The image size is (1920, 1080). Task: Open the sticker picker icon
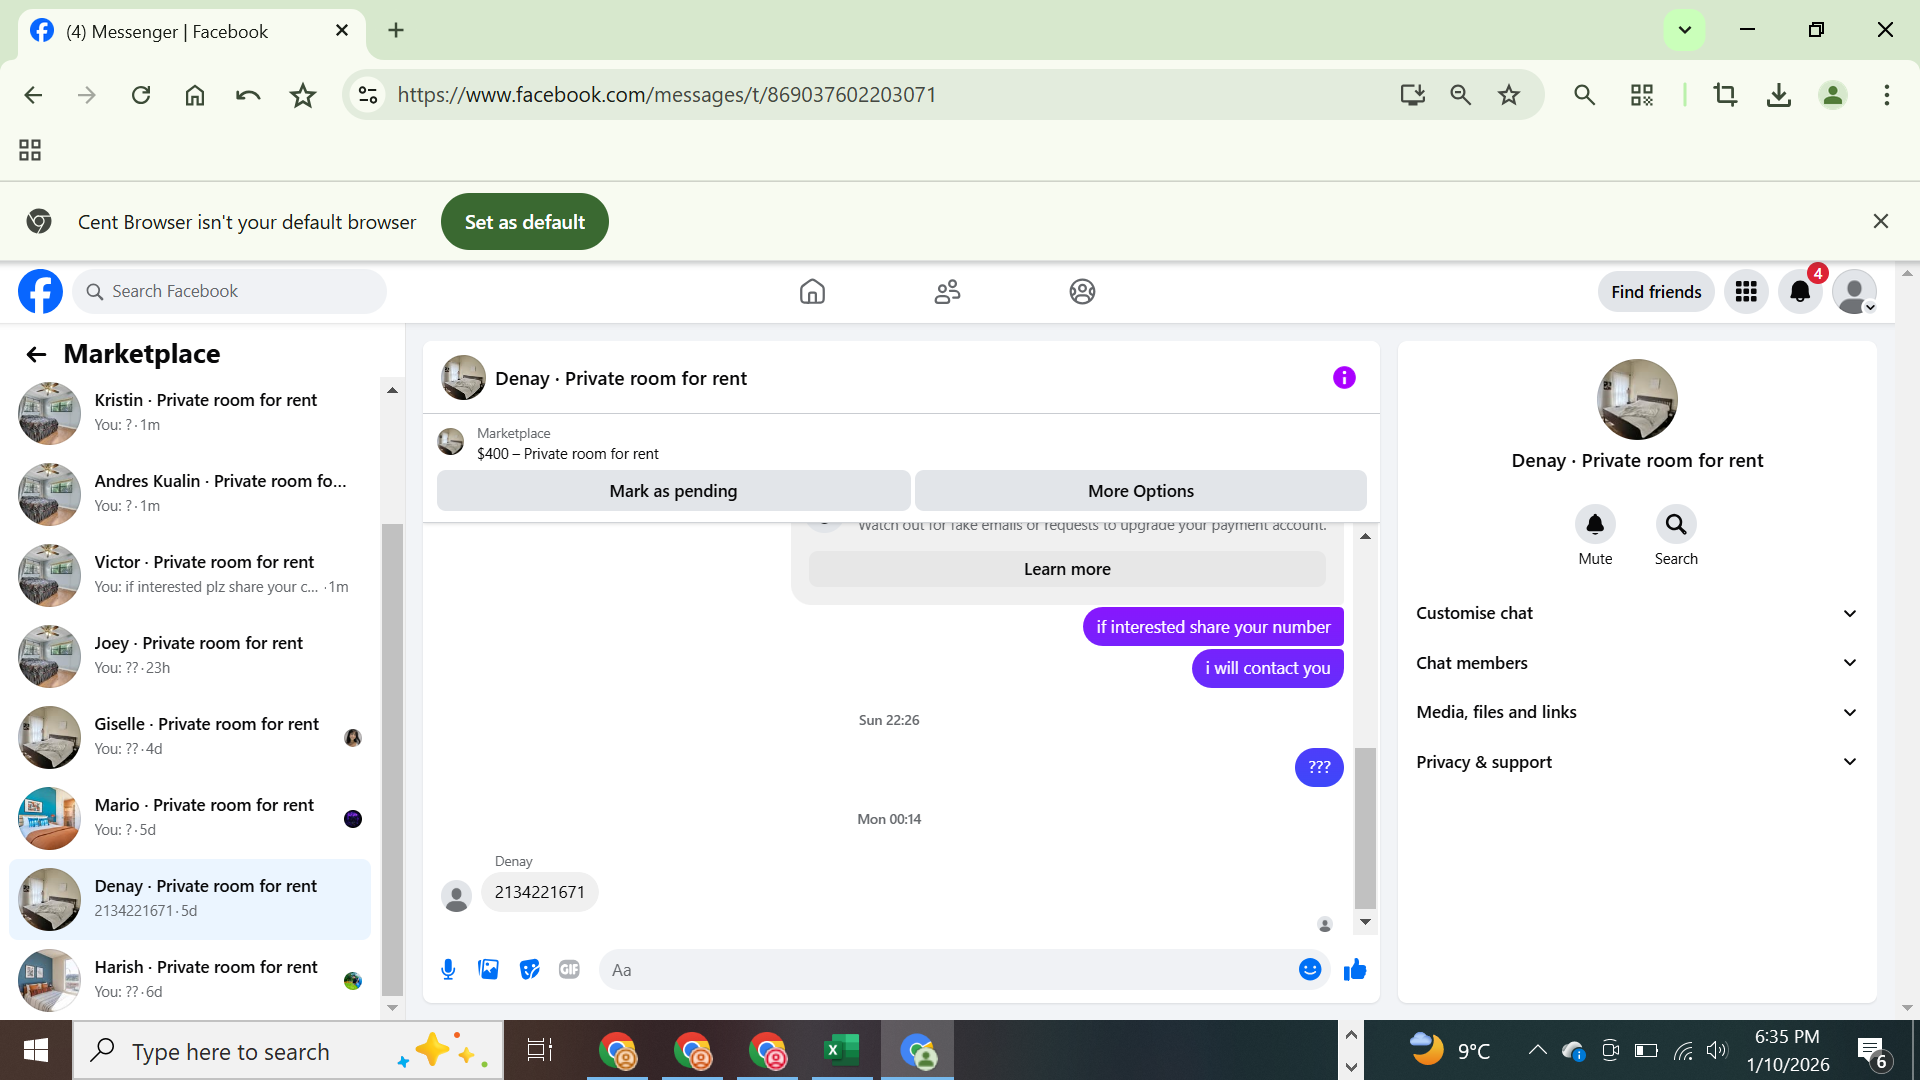(529, 969)
